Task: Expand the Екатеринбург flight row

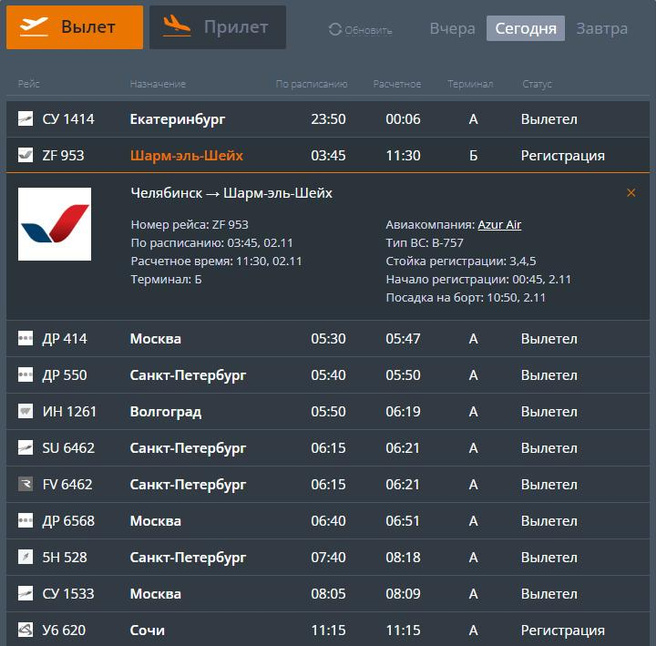Action: click(x=328, y=119)
